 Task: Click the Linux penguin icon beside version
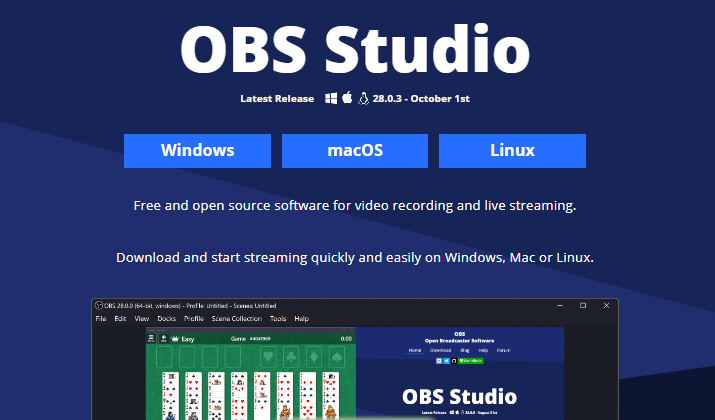click(x=363, y=99)
